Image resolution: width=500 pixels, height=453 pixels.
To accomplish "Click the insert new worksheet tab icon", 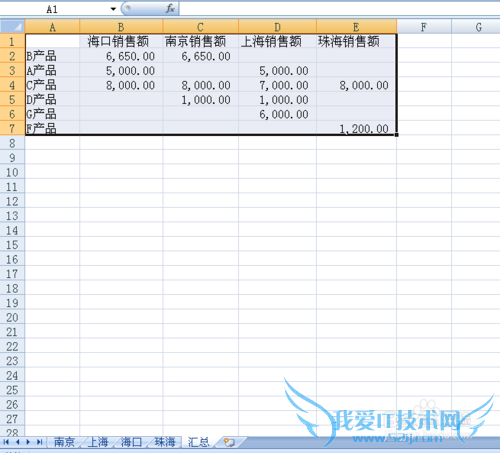I will [x=229, y=442].
